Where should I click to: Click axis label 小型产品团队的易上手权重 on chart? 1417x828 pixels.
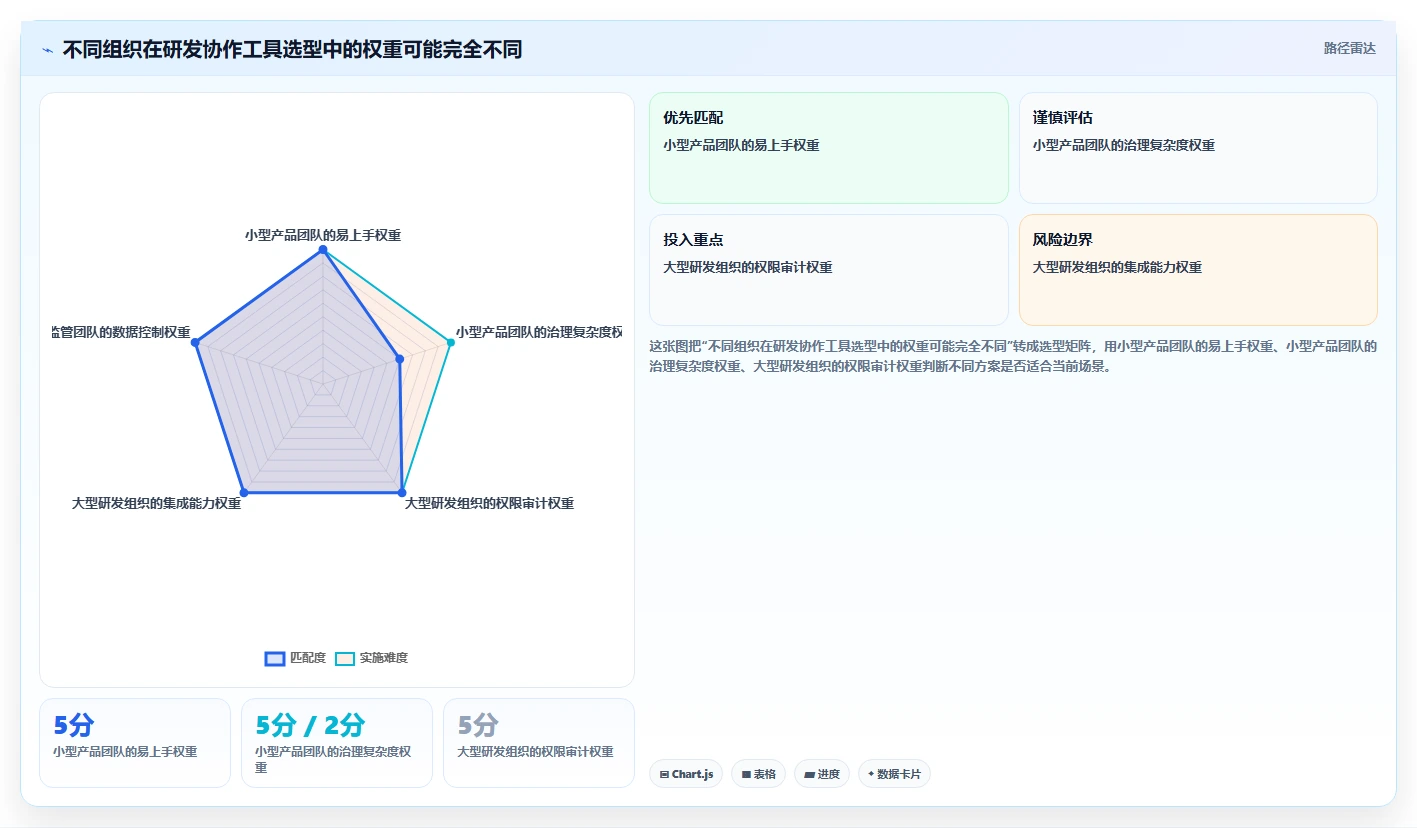click(322, 235)
